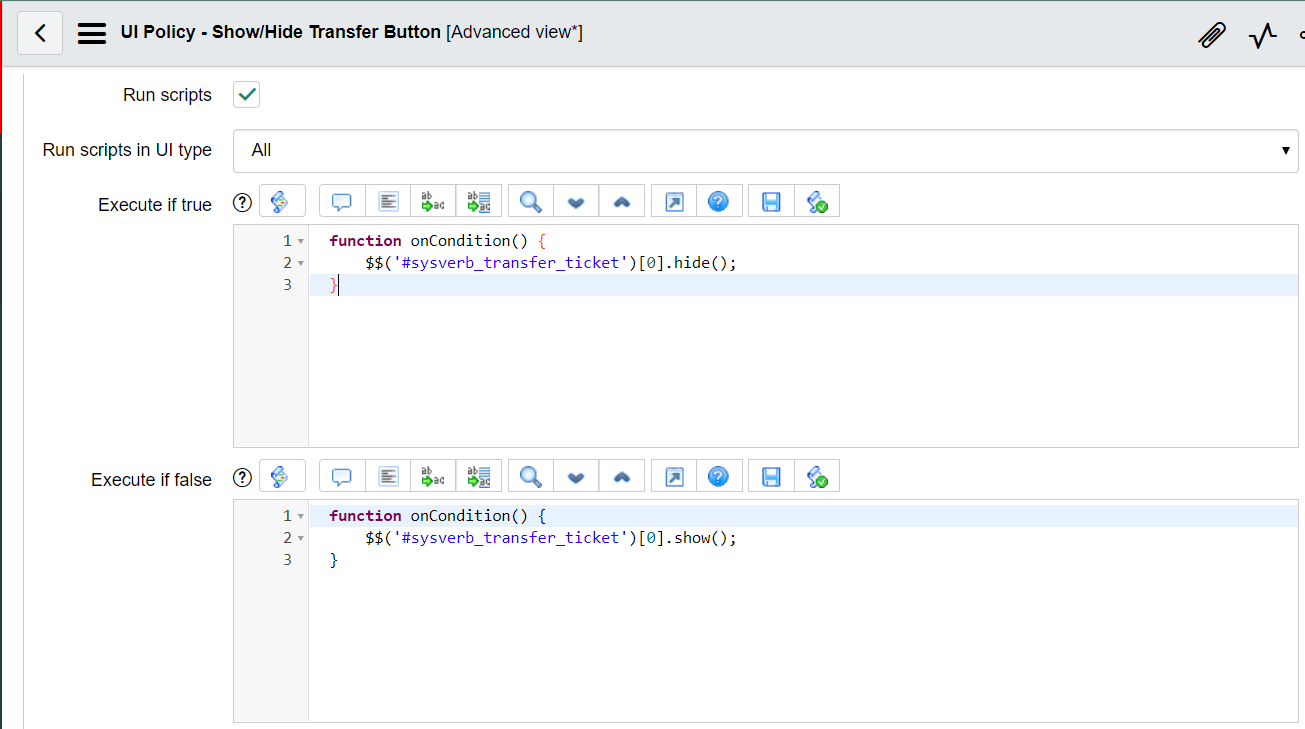Click Replace All icon in Execute if true toolbar
This screenshot has height=729, width=1305.
(478, 201)
